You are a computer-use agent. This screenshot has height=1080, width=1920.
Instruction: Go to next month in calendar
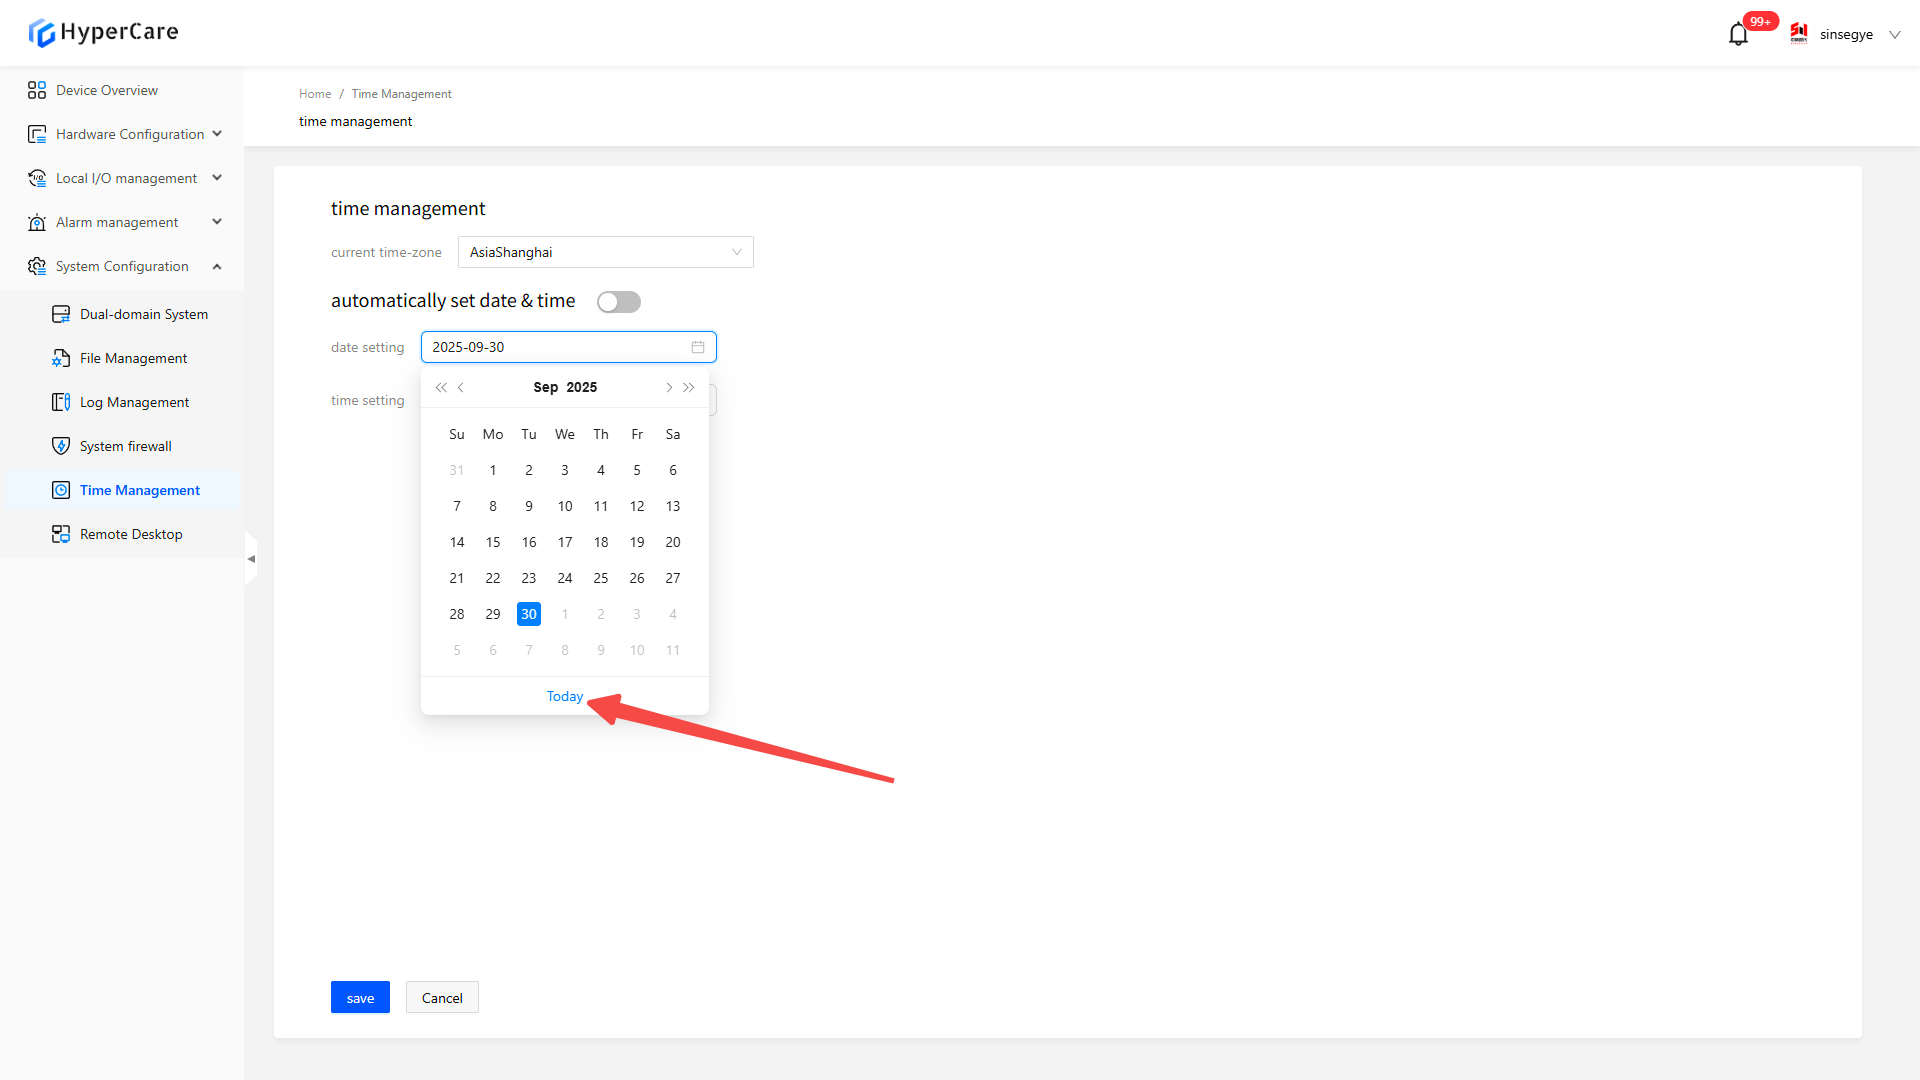click(x=669, y=388)
